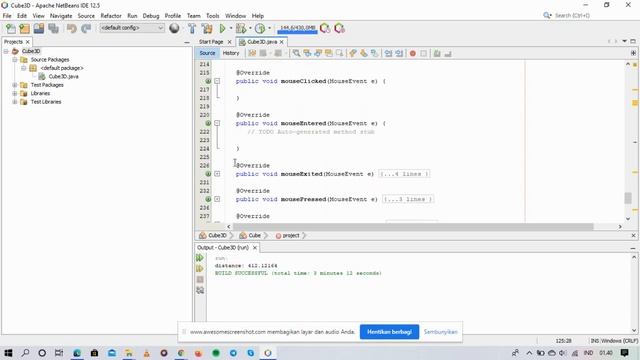Open the Window menu
Viewport: 640px width, 360px height.
point(236,16)
